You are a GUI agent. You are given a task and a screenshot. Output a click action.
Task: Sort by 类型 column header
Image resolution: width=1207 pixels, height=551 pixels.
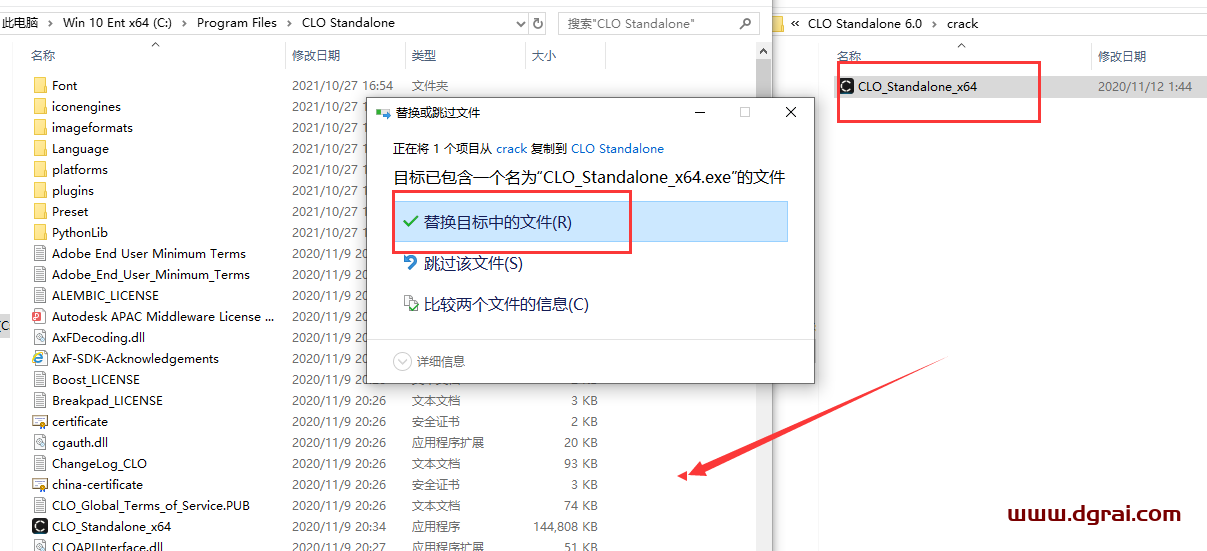pyautogui.click(x=424, y=56)
